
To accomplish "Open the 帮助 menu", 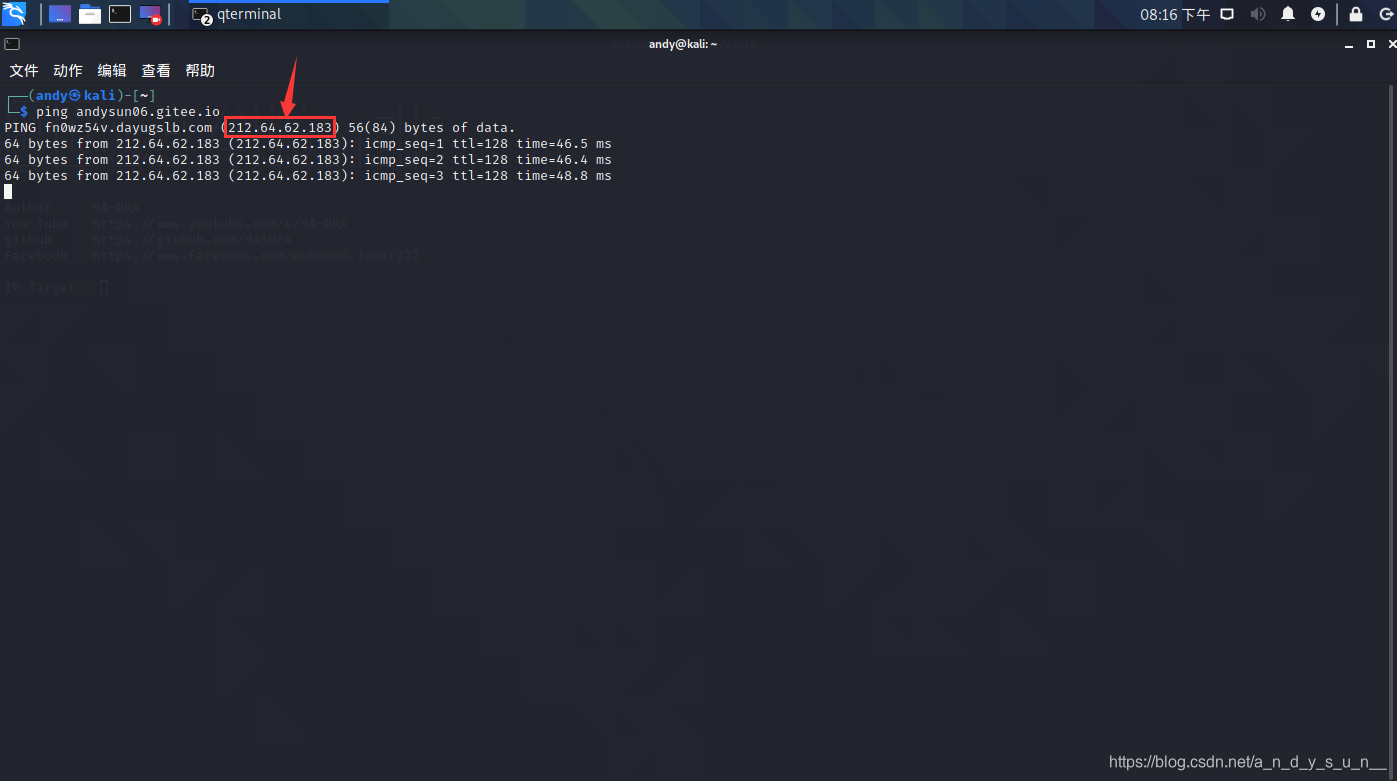I will [200, 71].
